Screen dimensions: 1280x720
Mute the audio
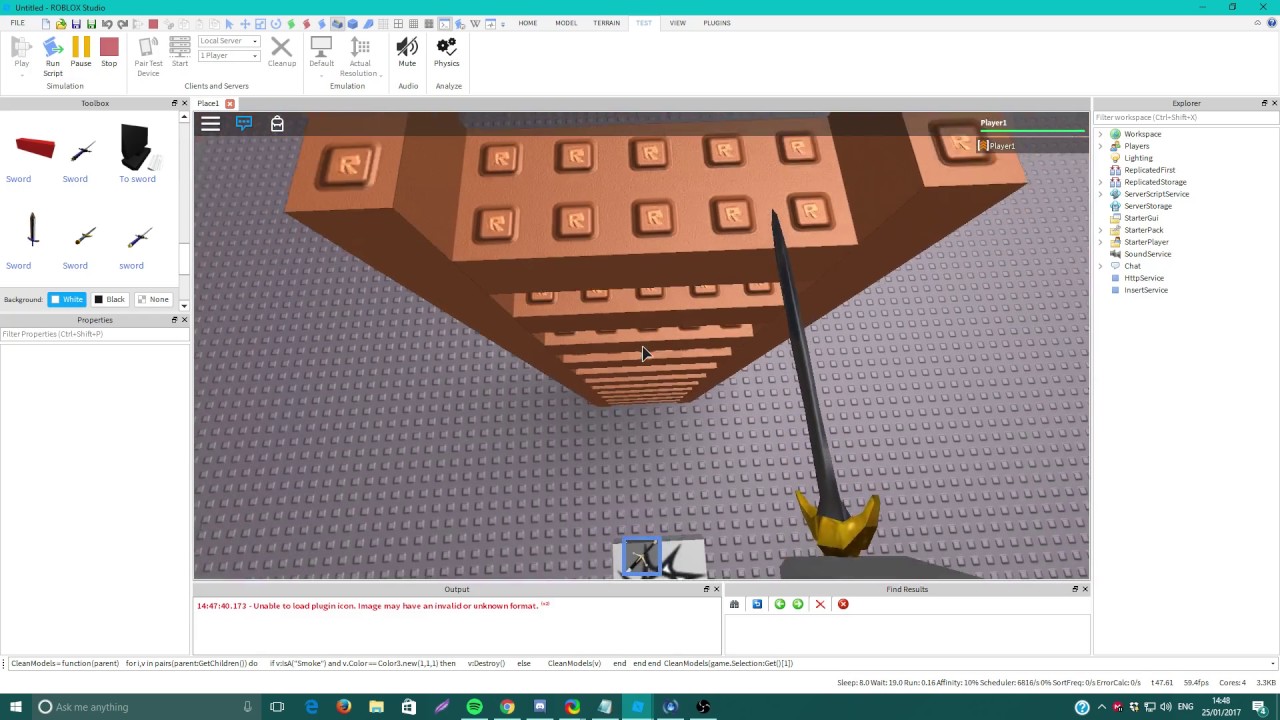[x=407, y=53]
